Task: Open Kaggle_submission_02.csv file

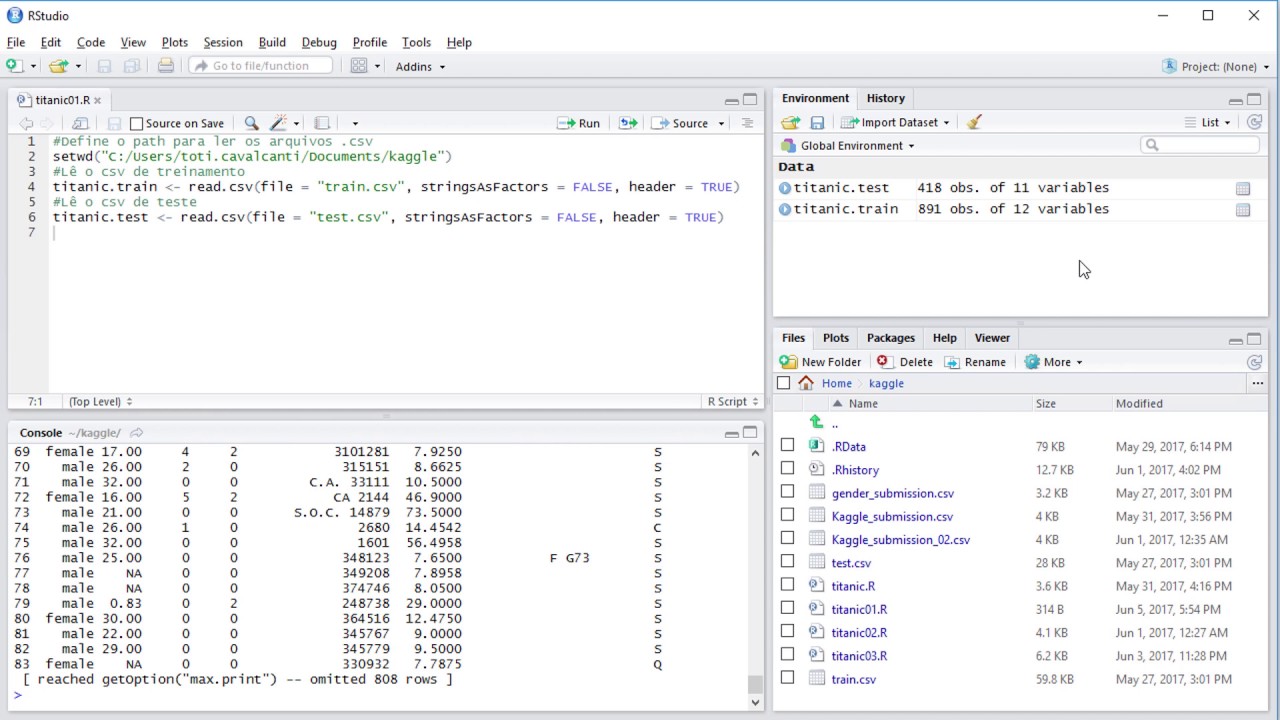Action: tap(900, 540)
